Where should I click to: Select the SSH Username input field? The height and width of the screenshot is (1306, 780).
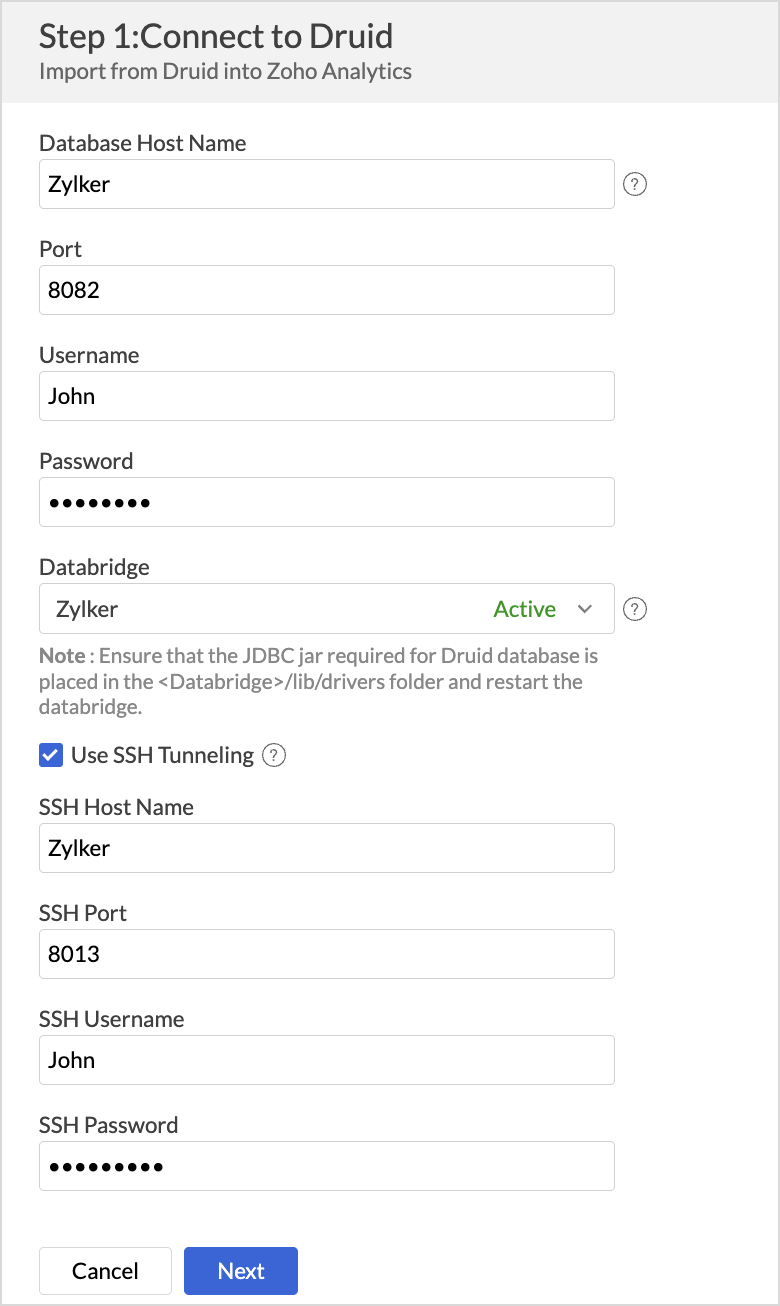(x=326, y=1060)
